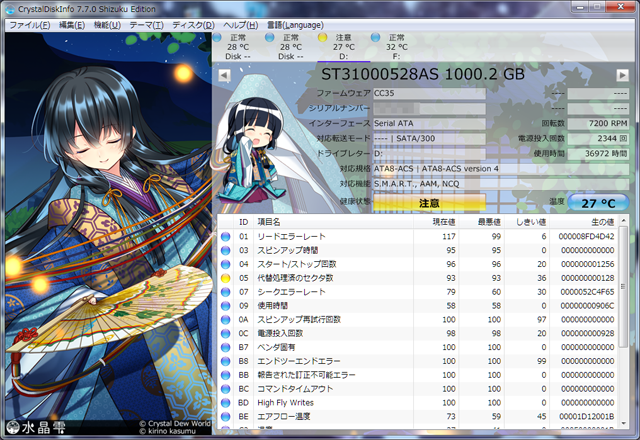Select the エアフロー温度 row name
This screenshot has width=640, height=440.
(284, 417)
